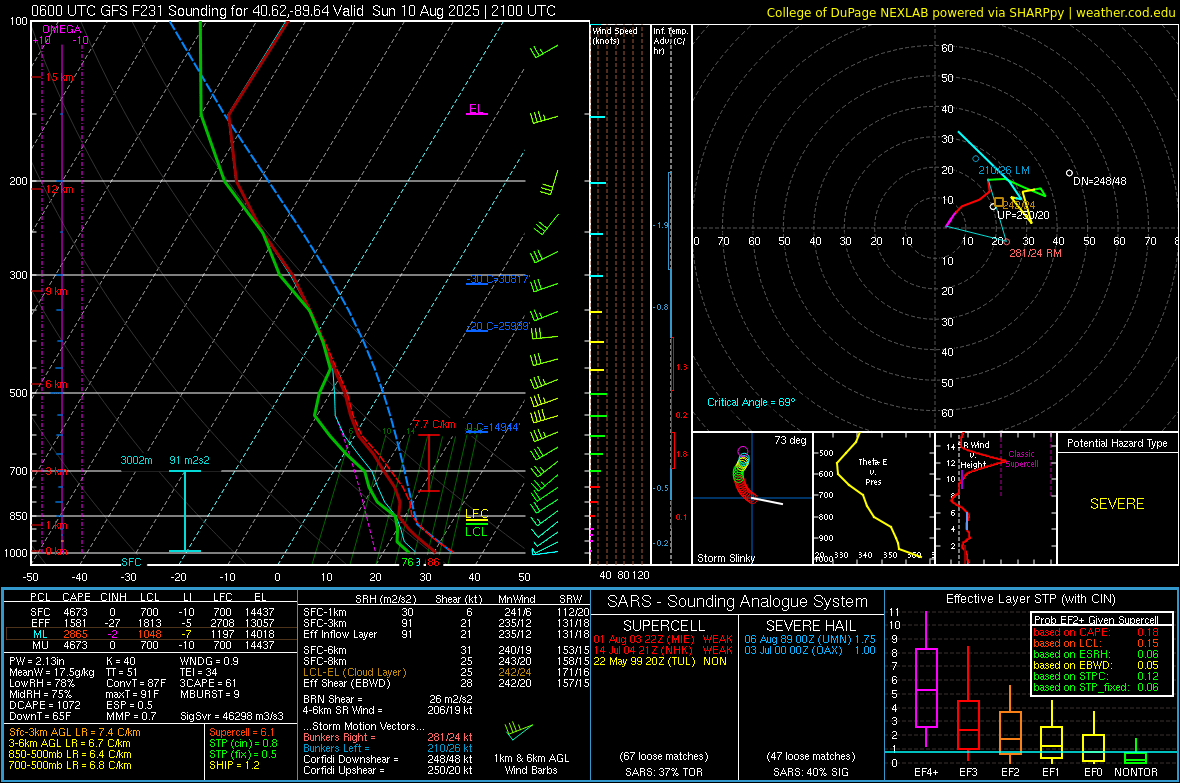Click the 01 Aug 03 22Z (MIE) WEAK analogue
This screenshot has height=783, width=1180.
click(x=663, y=639)
